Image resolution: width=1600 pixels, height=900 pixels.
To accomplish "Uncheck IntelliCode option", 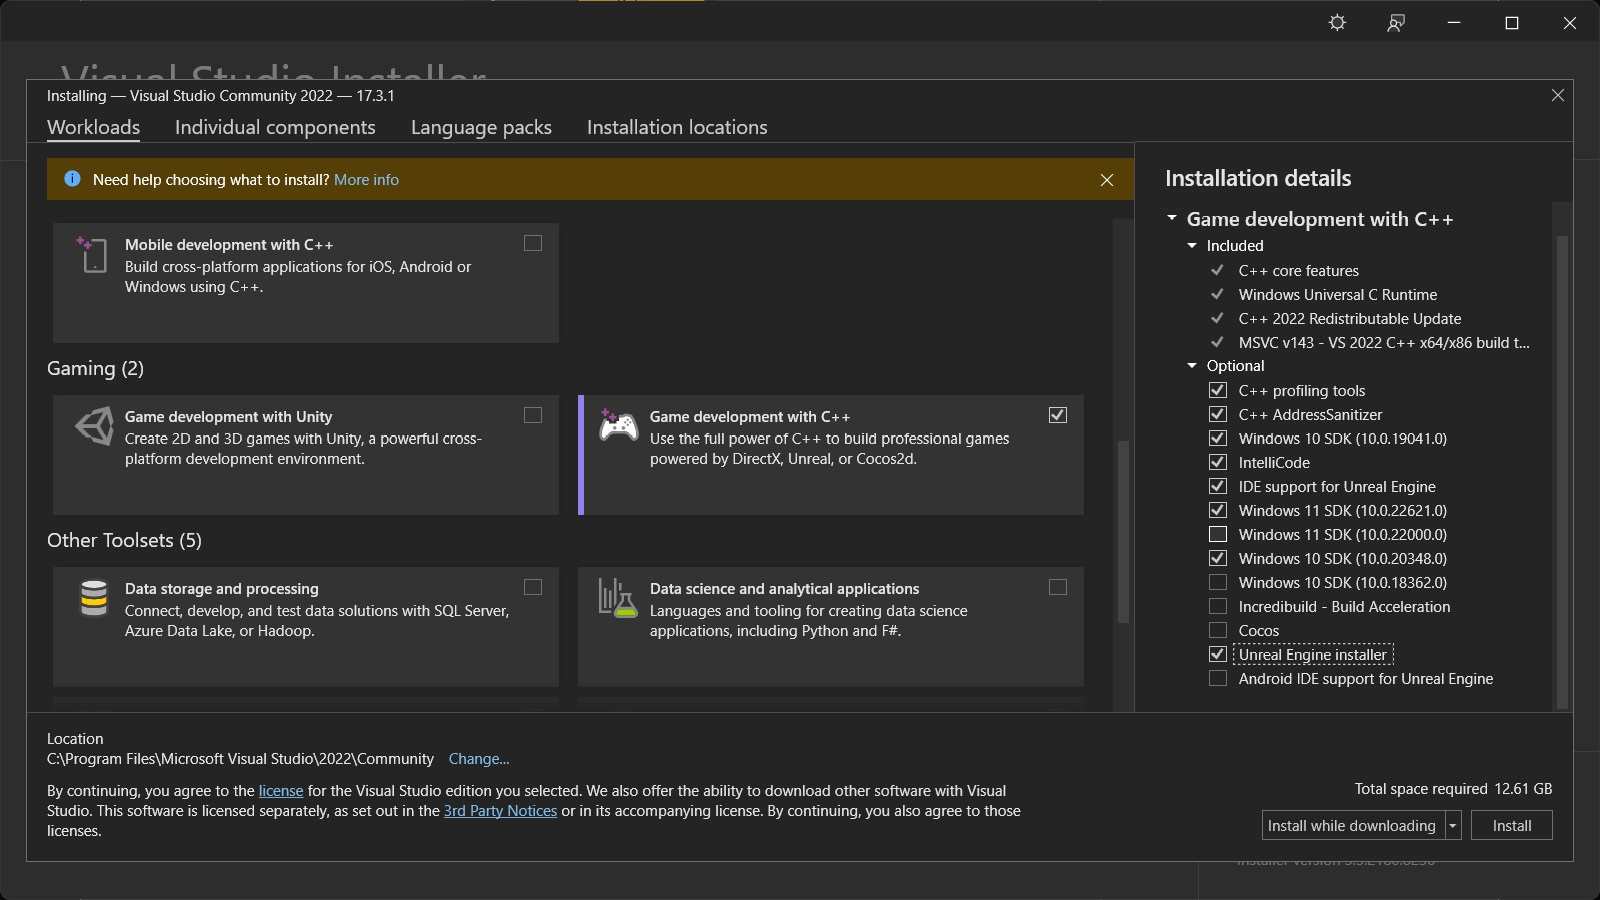I will [1218, 462].
